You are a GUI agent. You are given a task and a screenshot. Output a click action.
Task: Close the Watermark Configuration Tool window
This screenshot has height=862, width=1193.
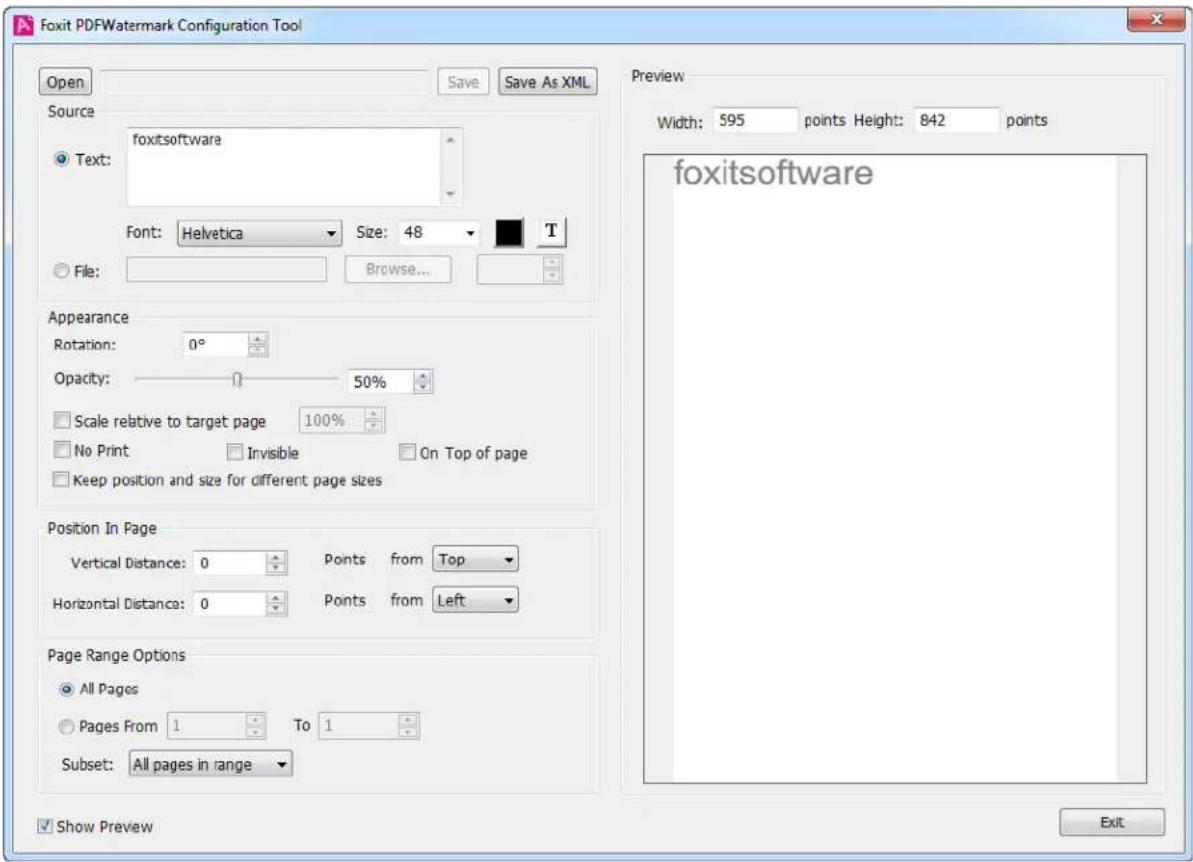pos(1156,20)
